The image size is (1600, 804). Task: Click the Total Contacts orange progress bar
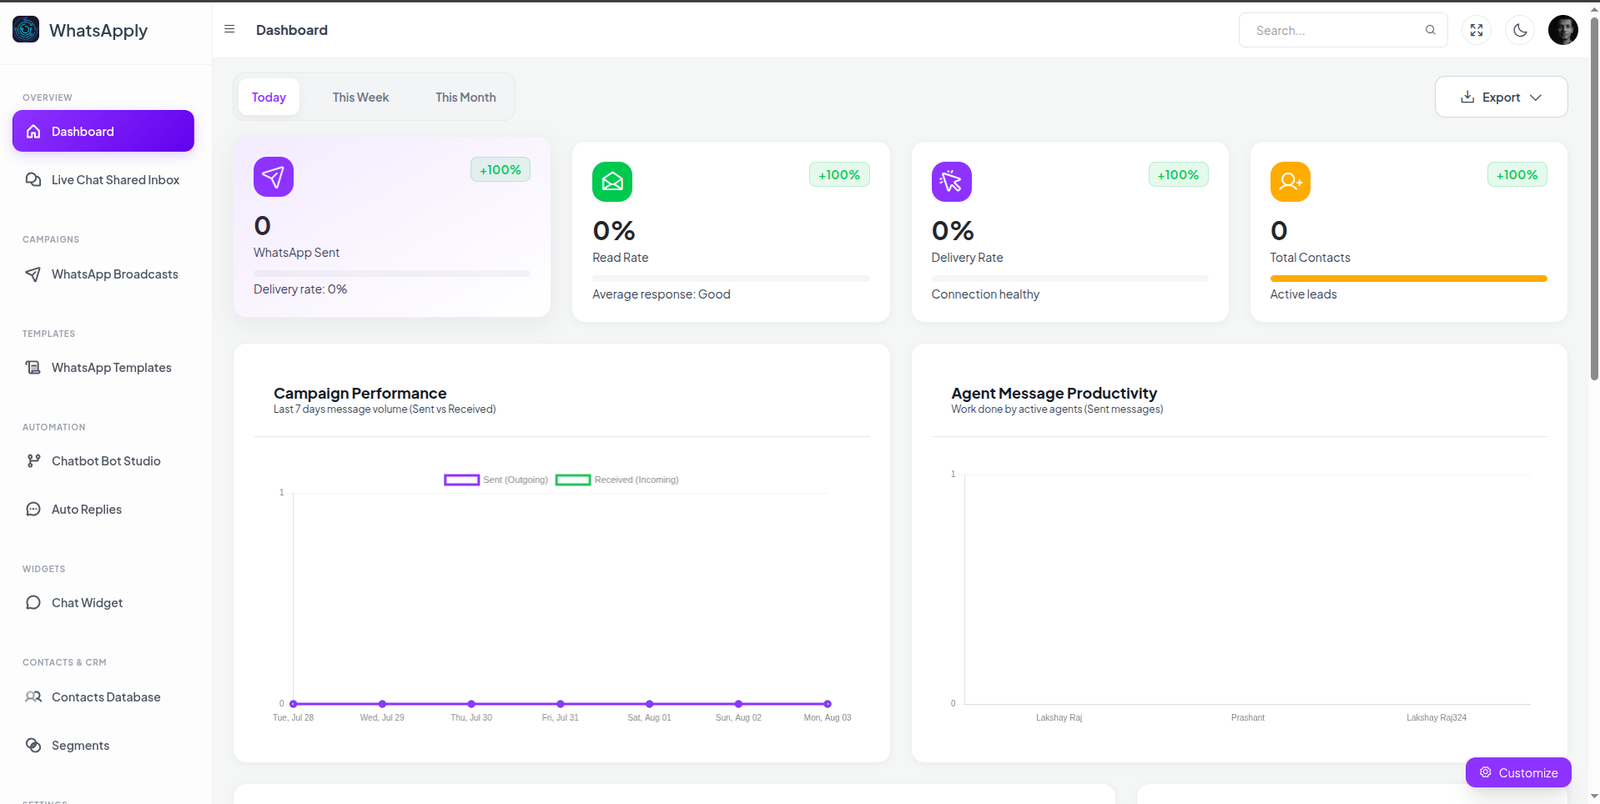click(x=1408, y=278)
